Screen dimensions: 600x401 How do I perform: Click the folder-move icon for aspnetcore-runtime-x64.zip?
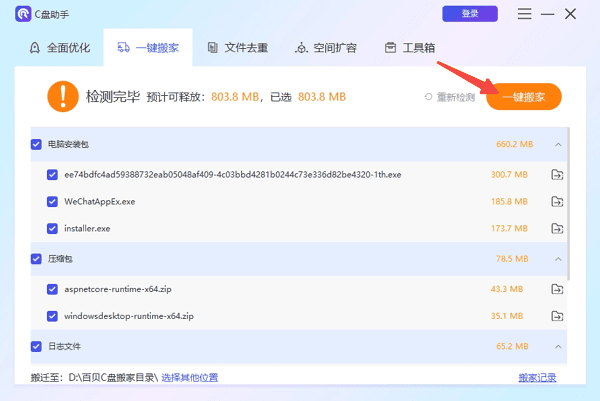(557, 289)
